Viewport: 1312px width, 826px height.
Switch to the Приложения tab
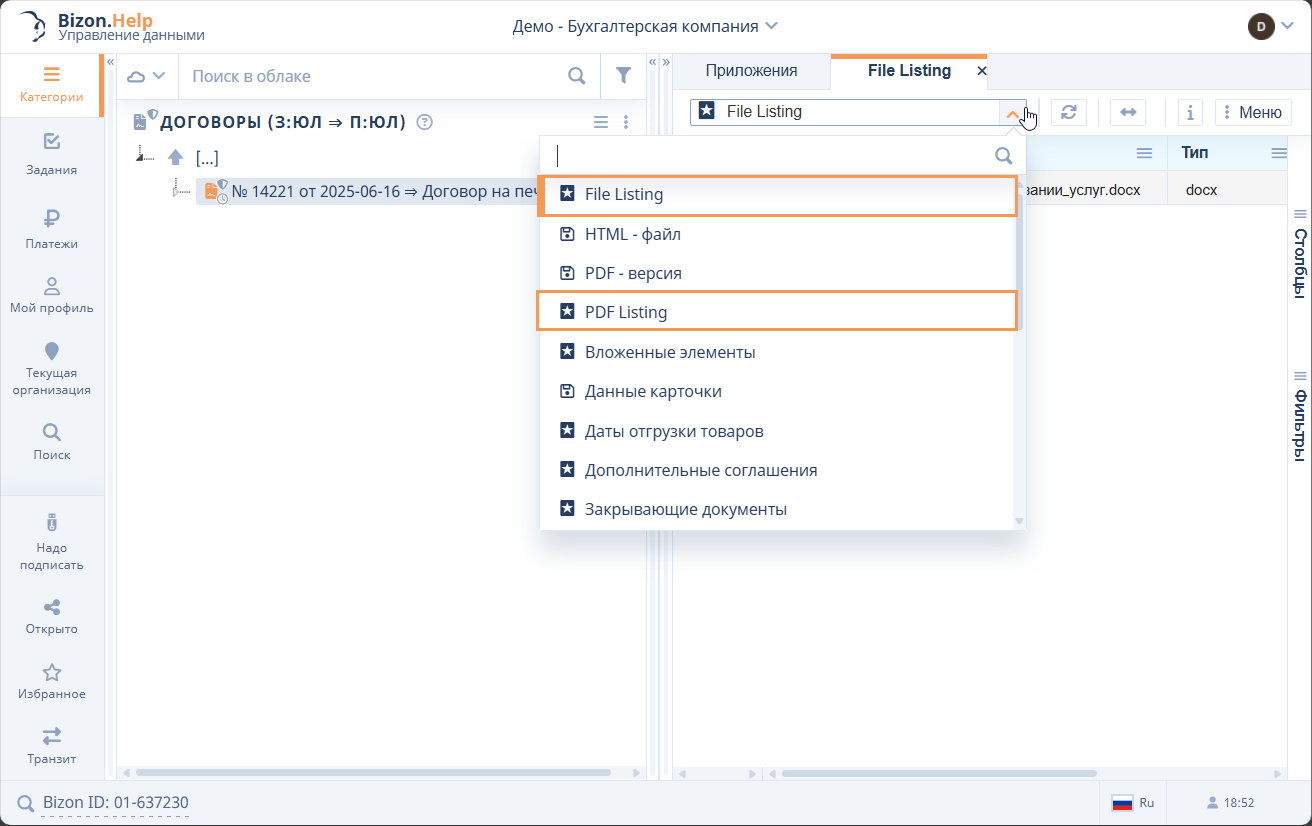751,70
